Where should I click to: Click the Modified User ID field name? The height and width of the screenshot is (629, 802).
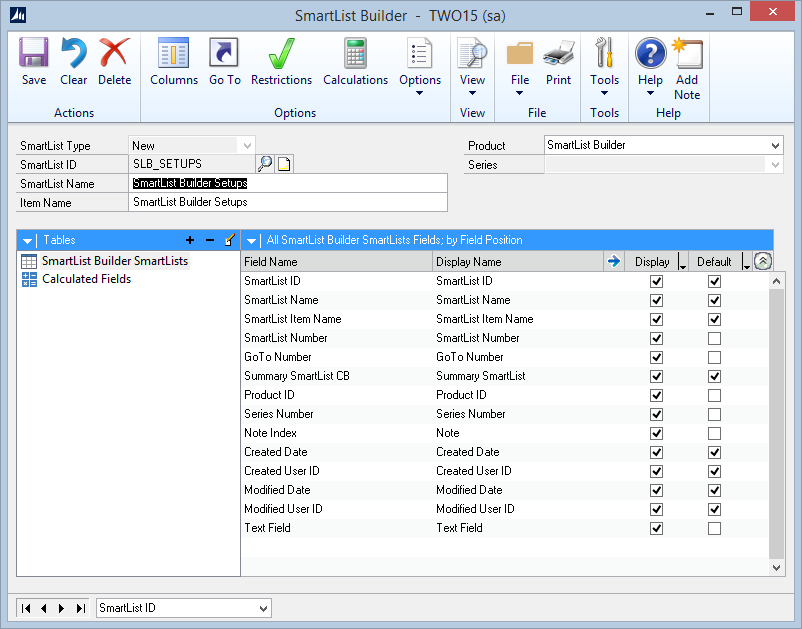(283, 509)
